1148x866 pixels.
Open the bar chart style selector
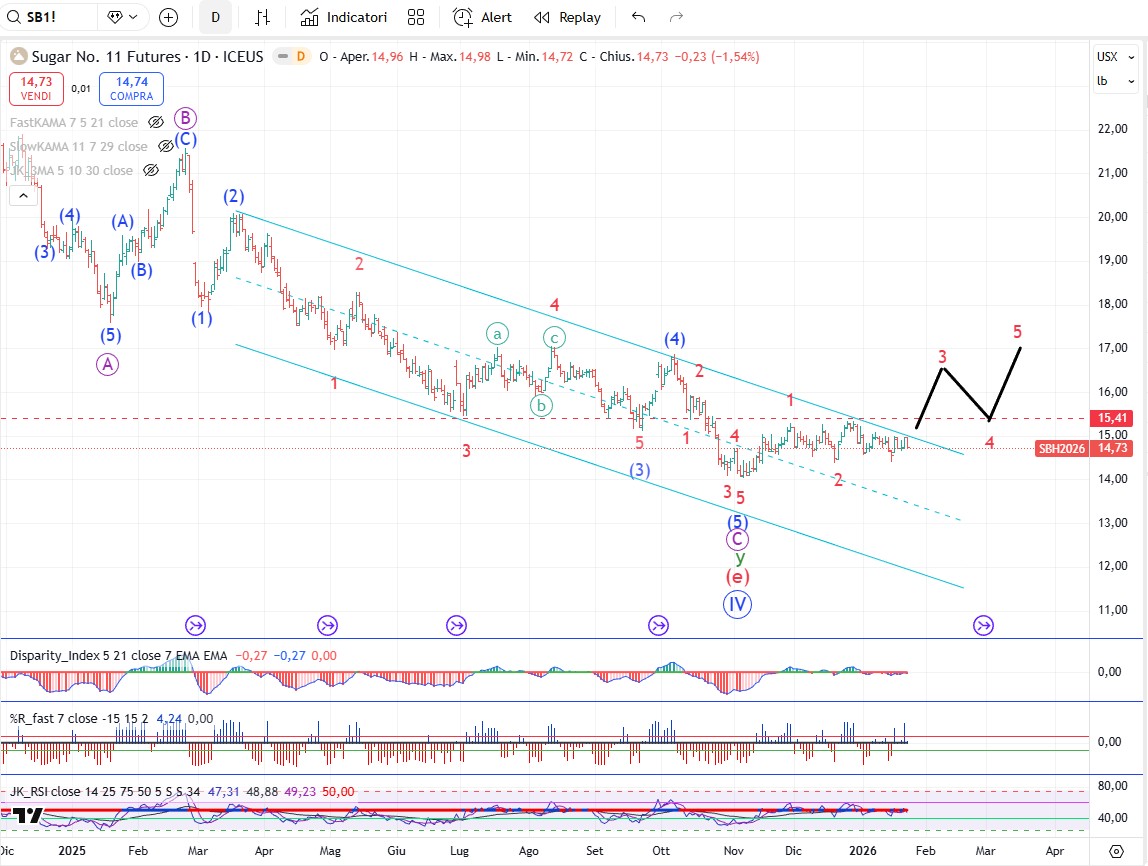coord(263,17)
